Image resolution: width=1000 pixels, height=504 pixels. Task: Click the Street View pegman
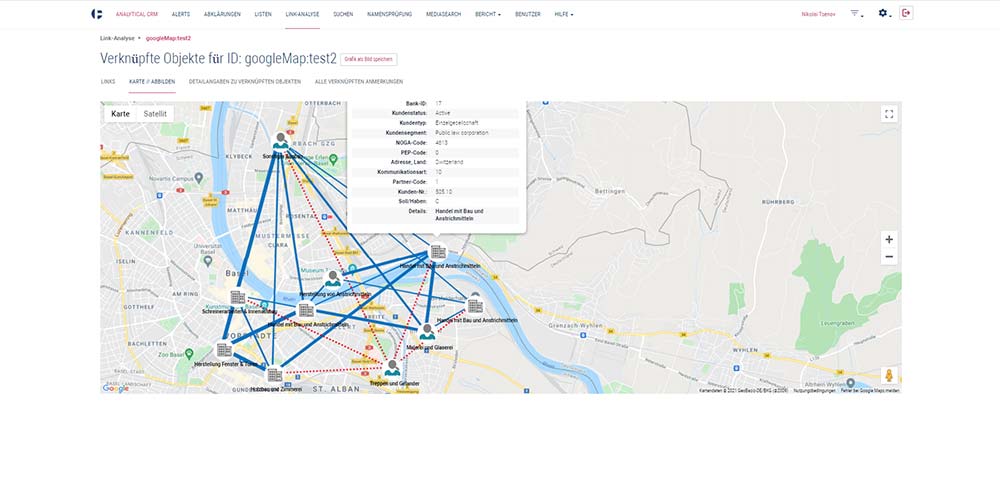pyautogui.click(x=889, y=375)
